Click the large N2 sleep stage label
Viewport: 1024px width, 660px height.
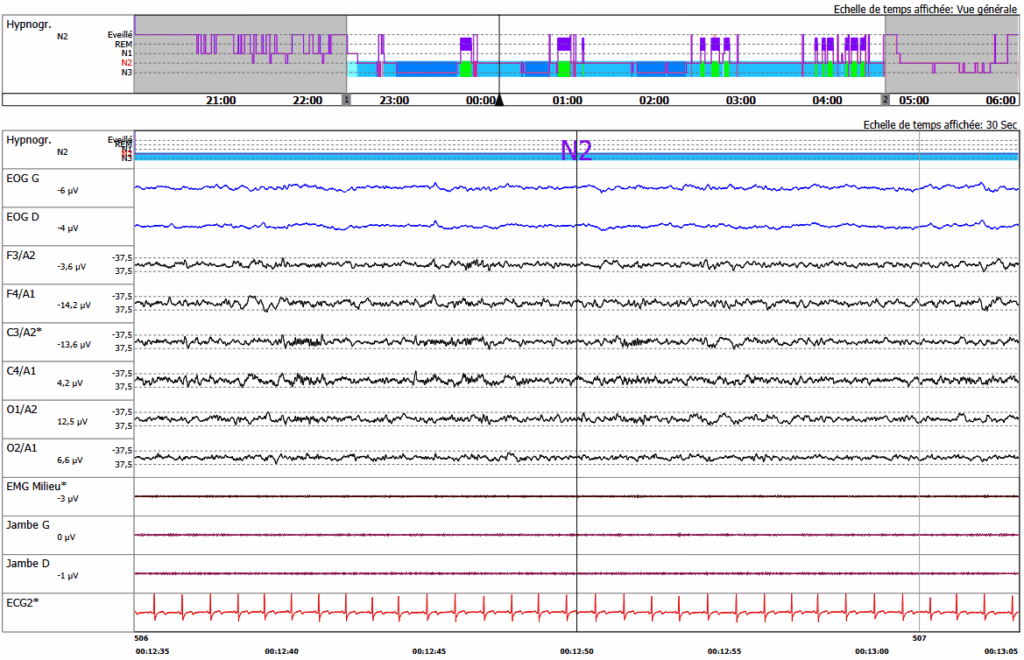tap(576, 151)
